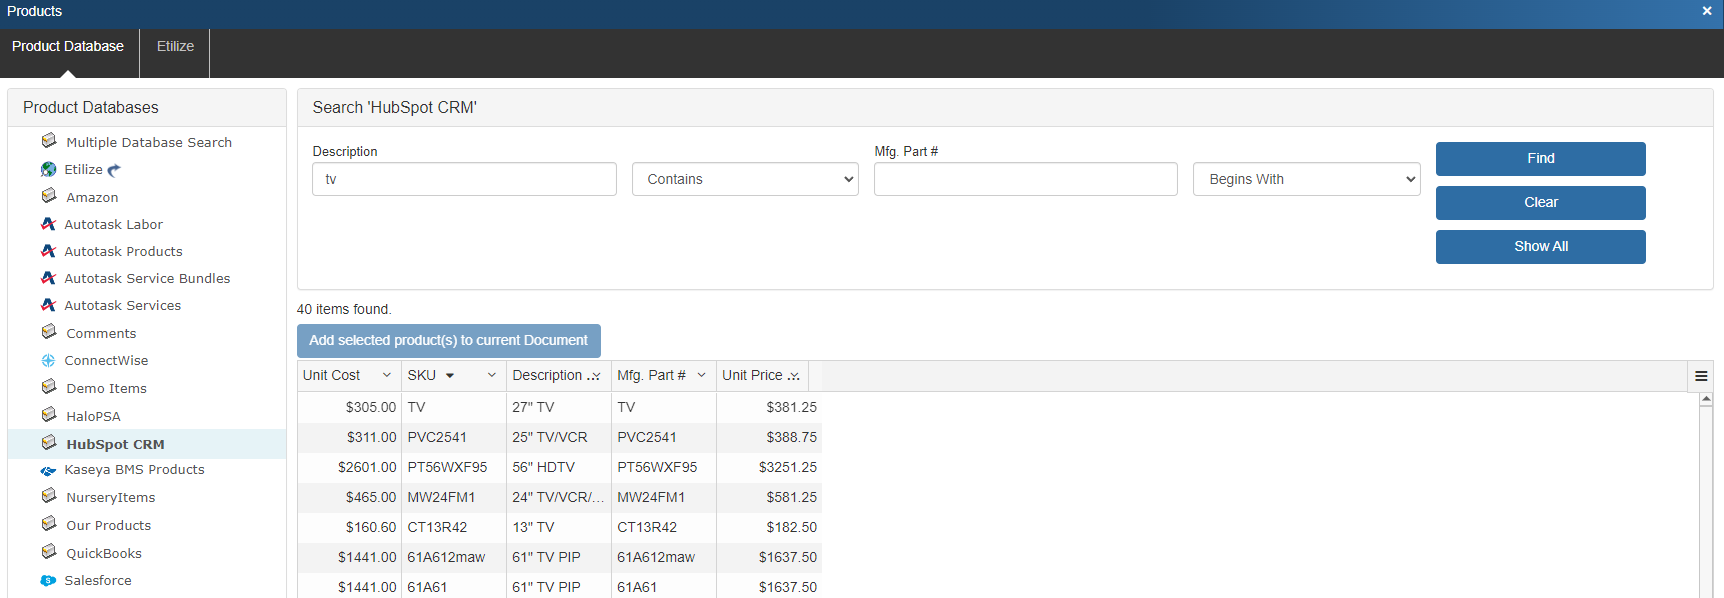Add selected products to current Document
The image size is (1724, 598).
click(448, 340)
